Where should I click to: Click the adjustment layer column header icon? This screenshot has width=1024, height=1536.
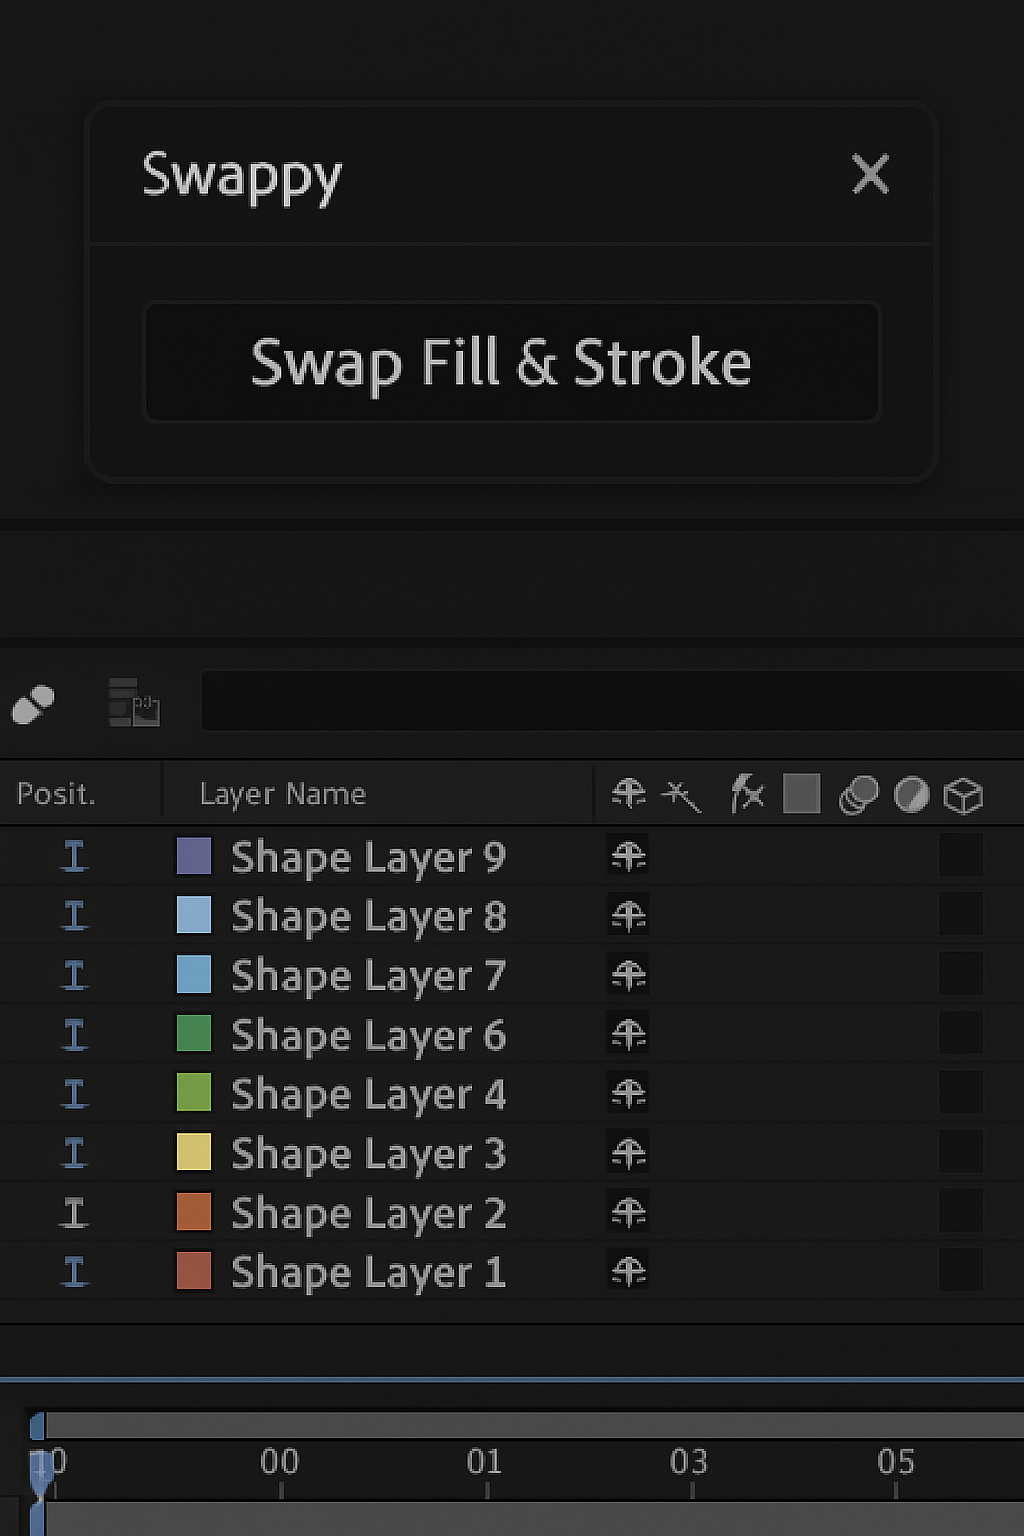[x=911, y=795]
